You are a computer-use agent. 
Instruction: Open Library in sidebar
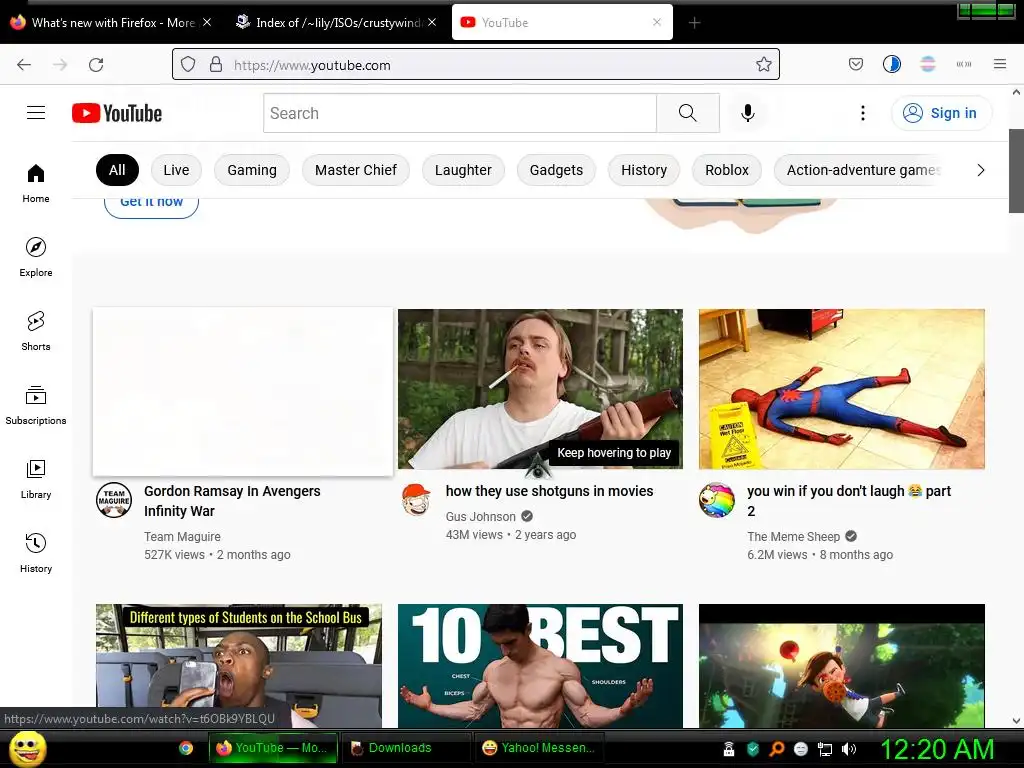tap(36, 479)
